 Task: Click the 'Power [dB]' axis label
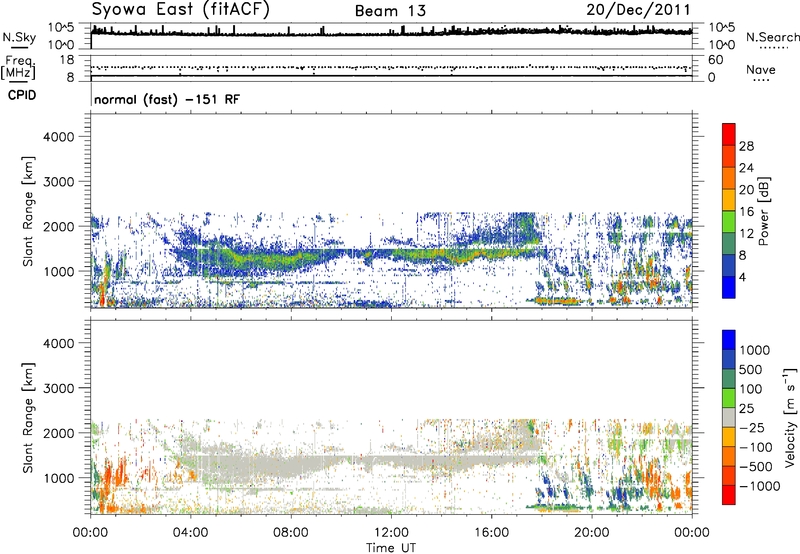pos(763,211)
